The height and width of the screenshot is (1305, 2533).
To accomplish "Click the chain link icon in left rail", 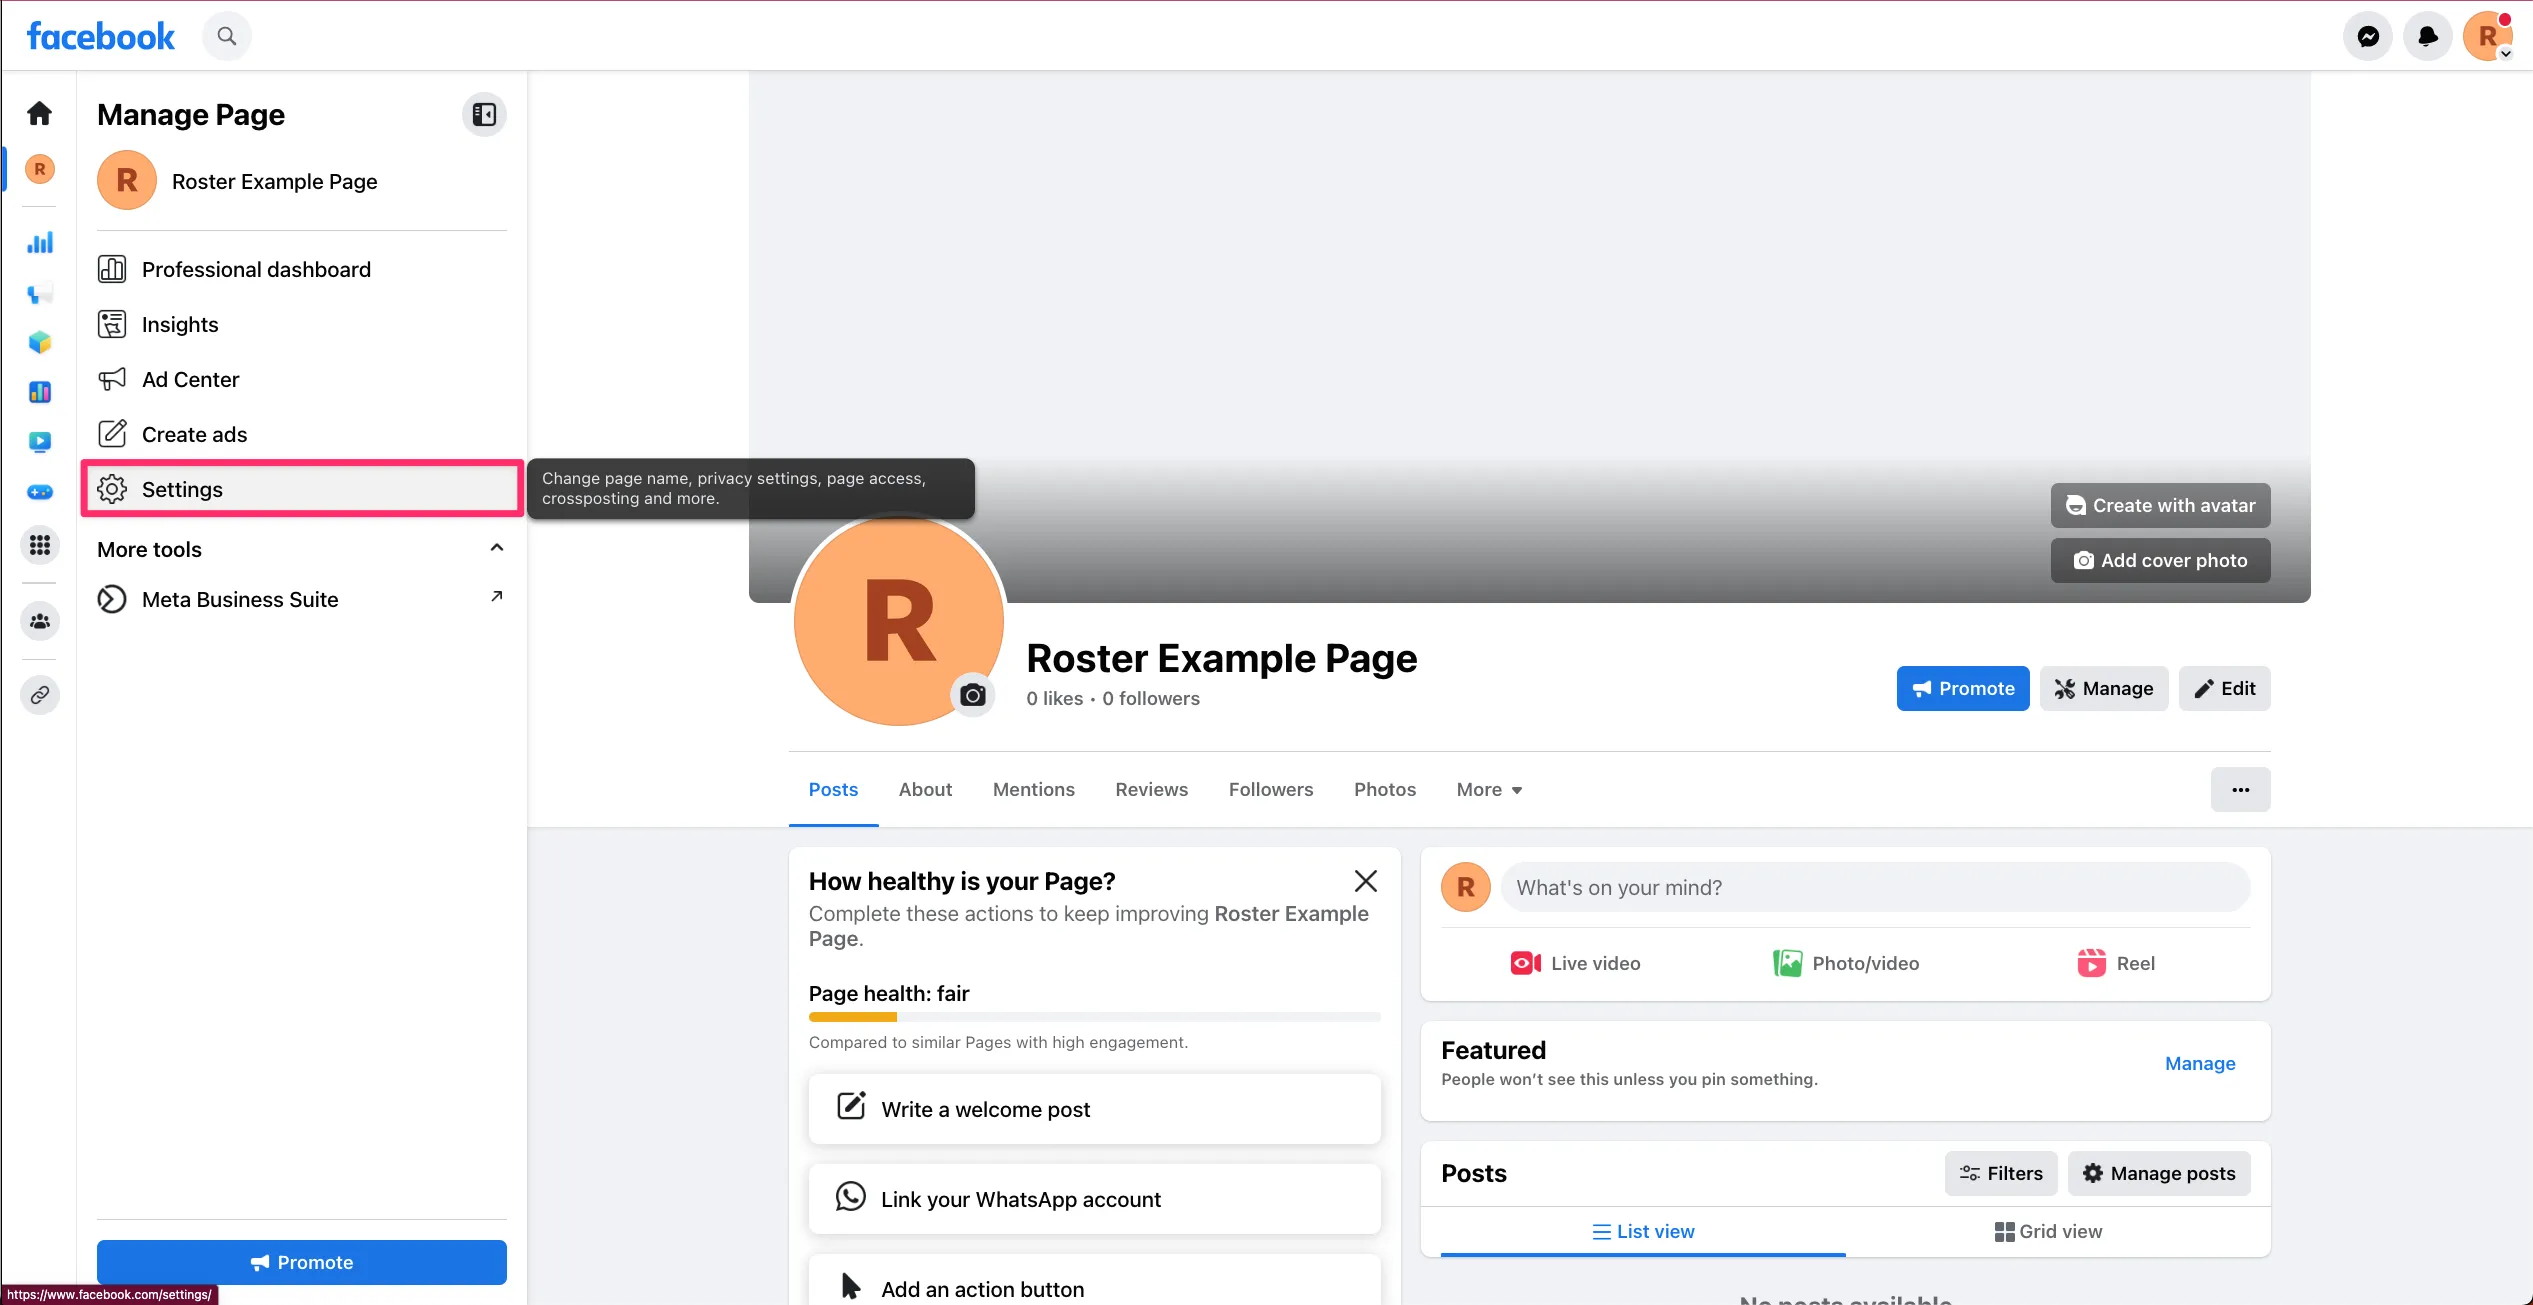I will click(x=40, y=695).
